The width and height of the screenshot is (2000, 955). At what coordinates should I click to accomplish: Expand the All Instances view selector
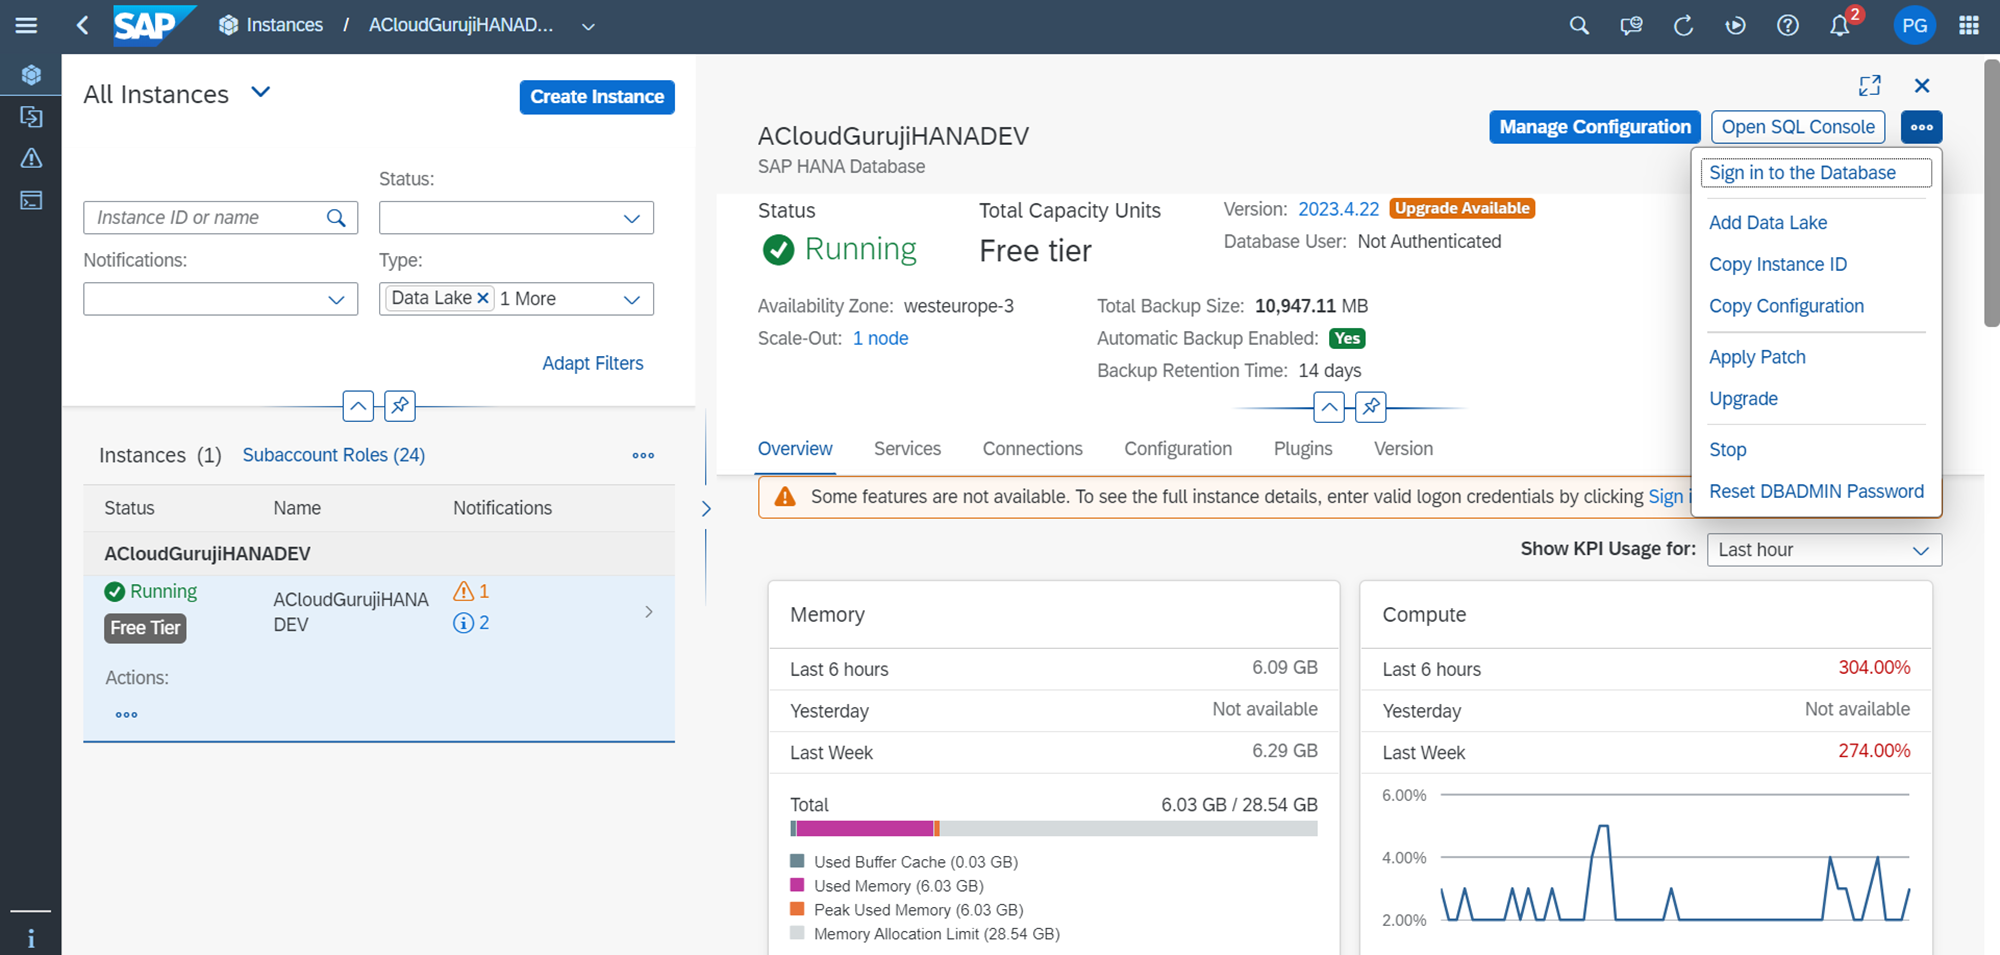click(x=261, y=93)
